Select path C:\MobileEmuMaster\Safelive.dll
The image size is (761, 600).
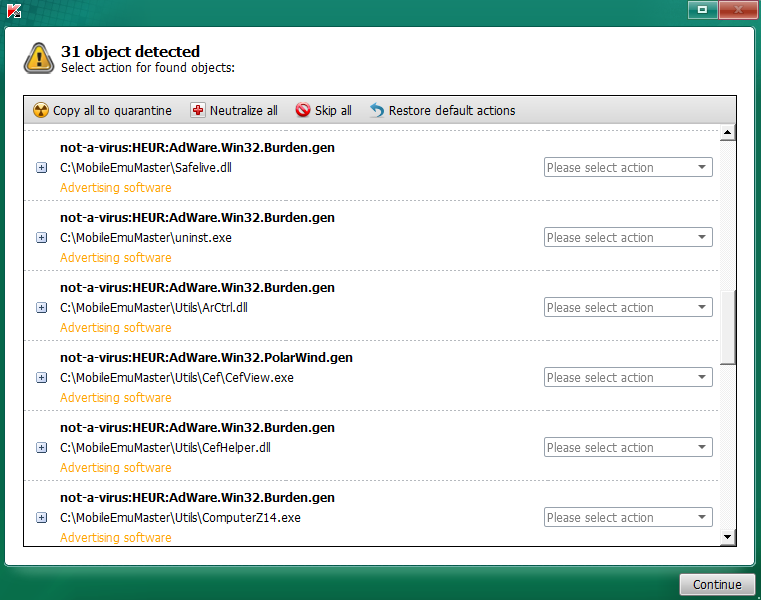(x=146, y=167)
